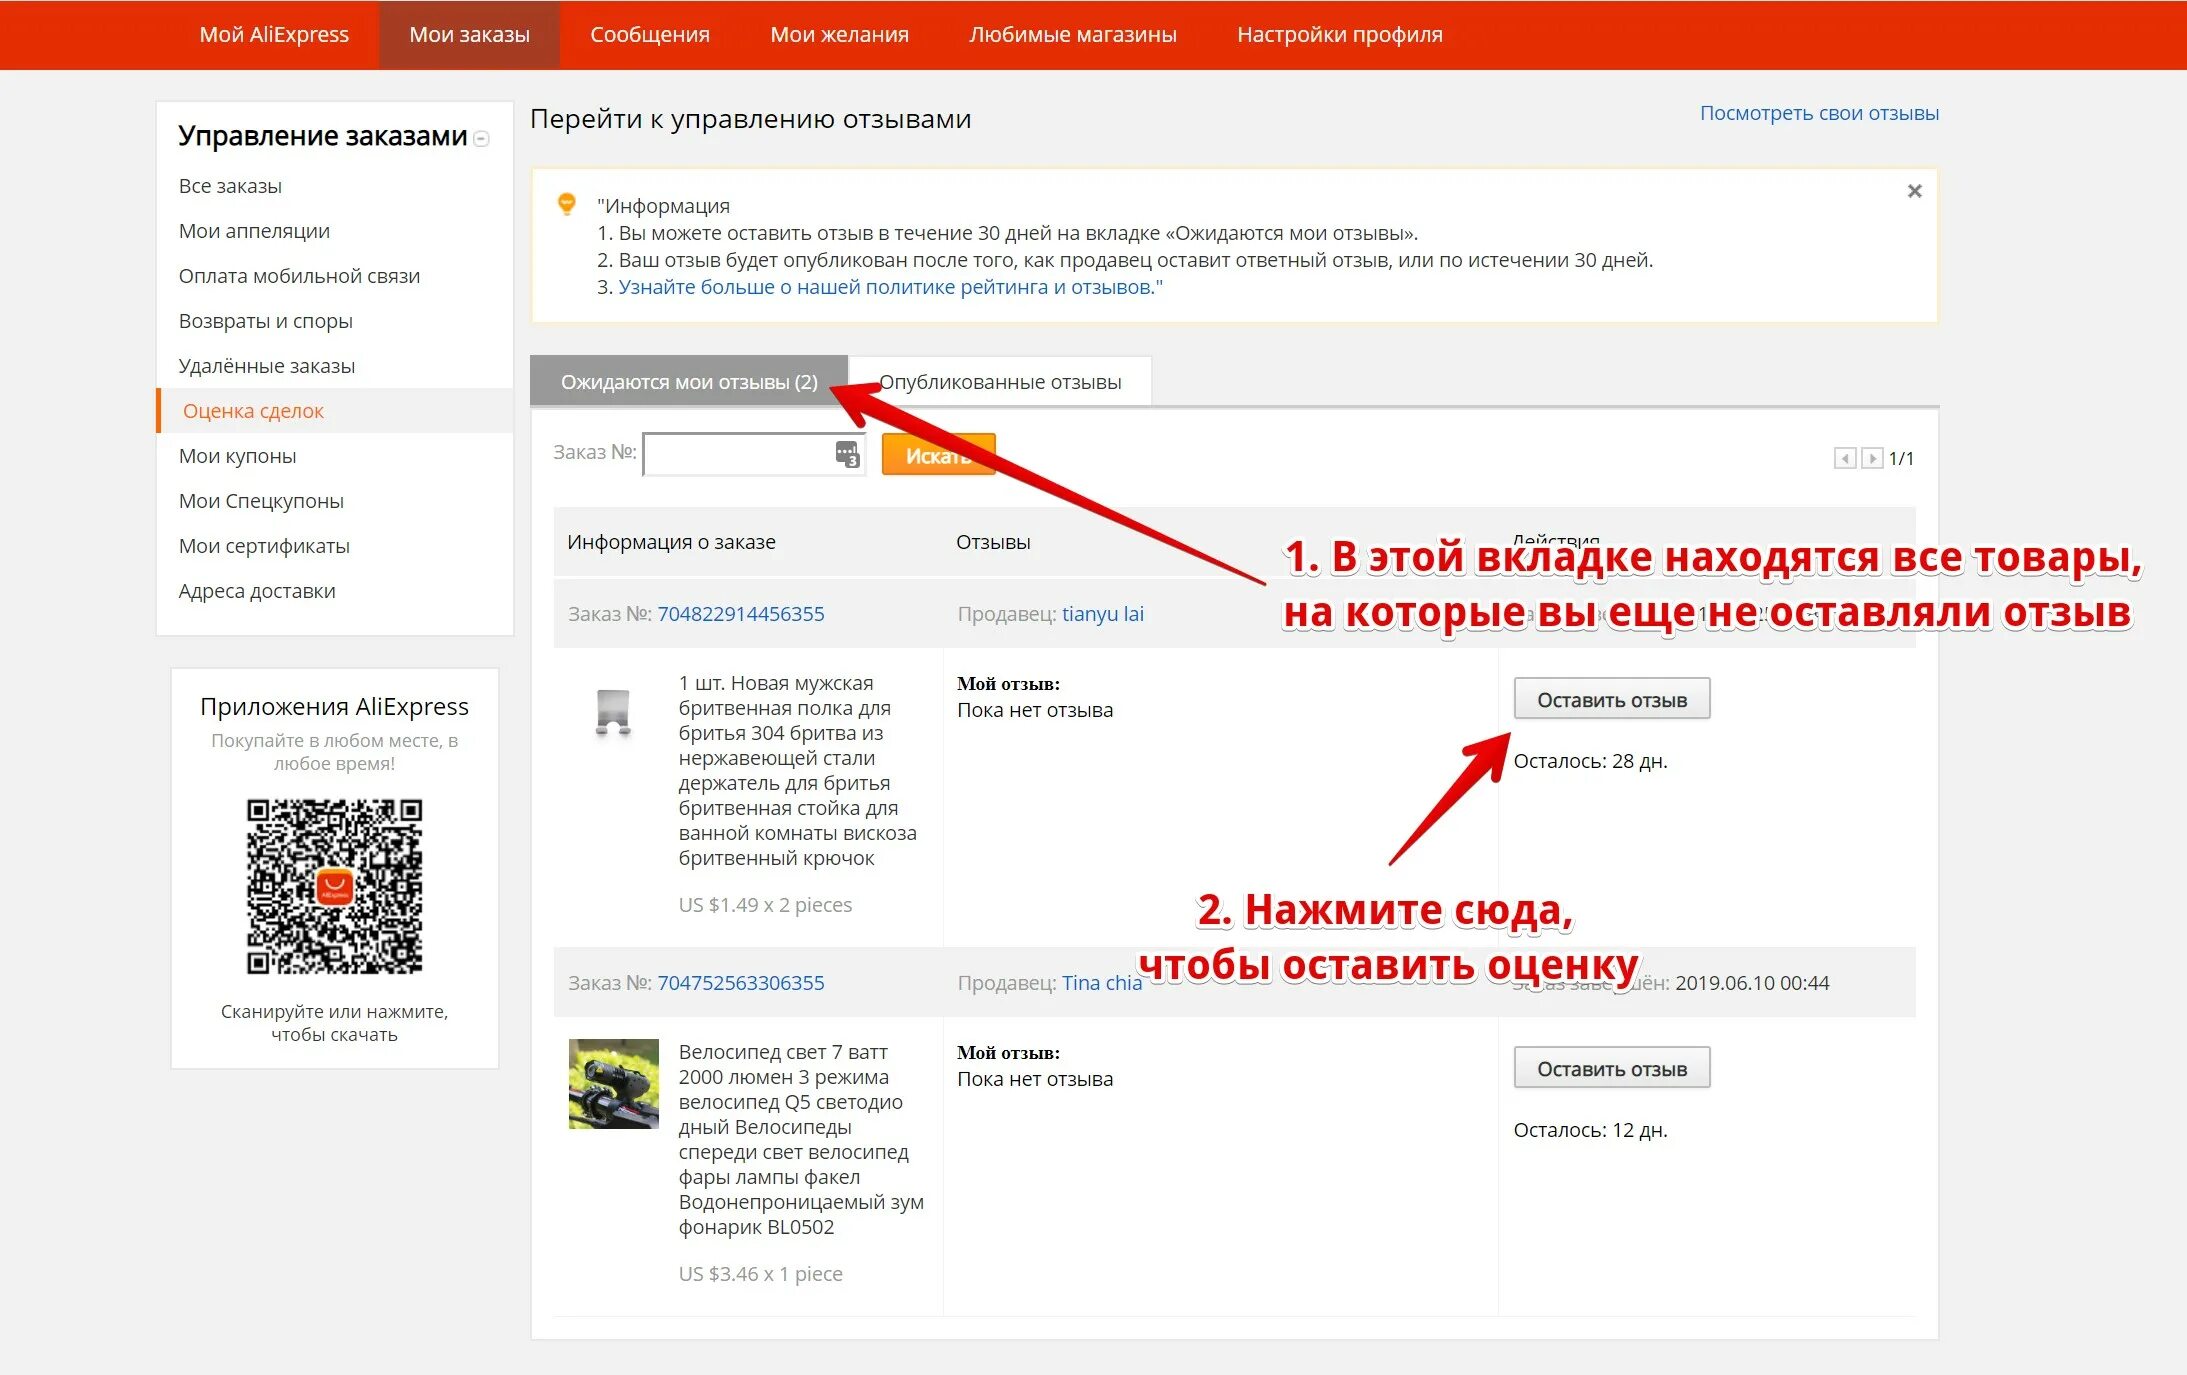2187x1375 pixels.
Task: Click Осталось: 12 дн. text
Action: point(1590,1130)
